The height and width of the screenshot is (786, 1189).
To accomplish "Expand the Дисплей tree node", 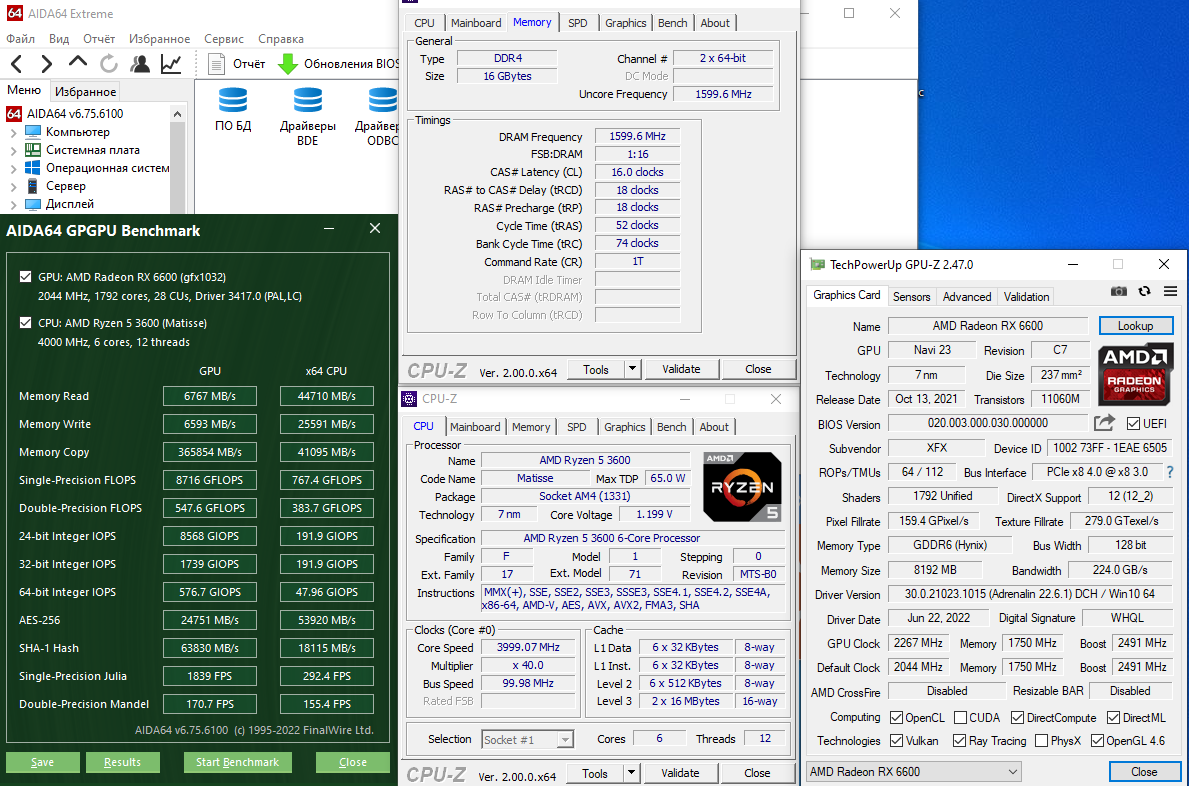I will (13, 205).
